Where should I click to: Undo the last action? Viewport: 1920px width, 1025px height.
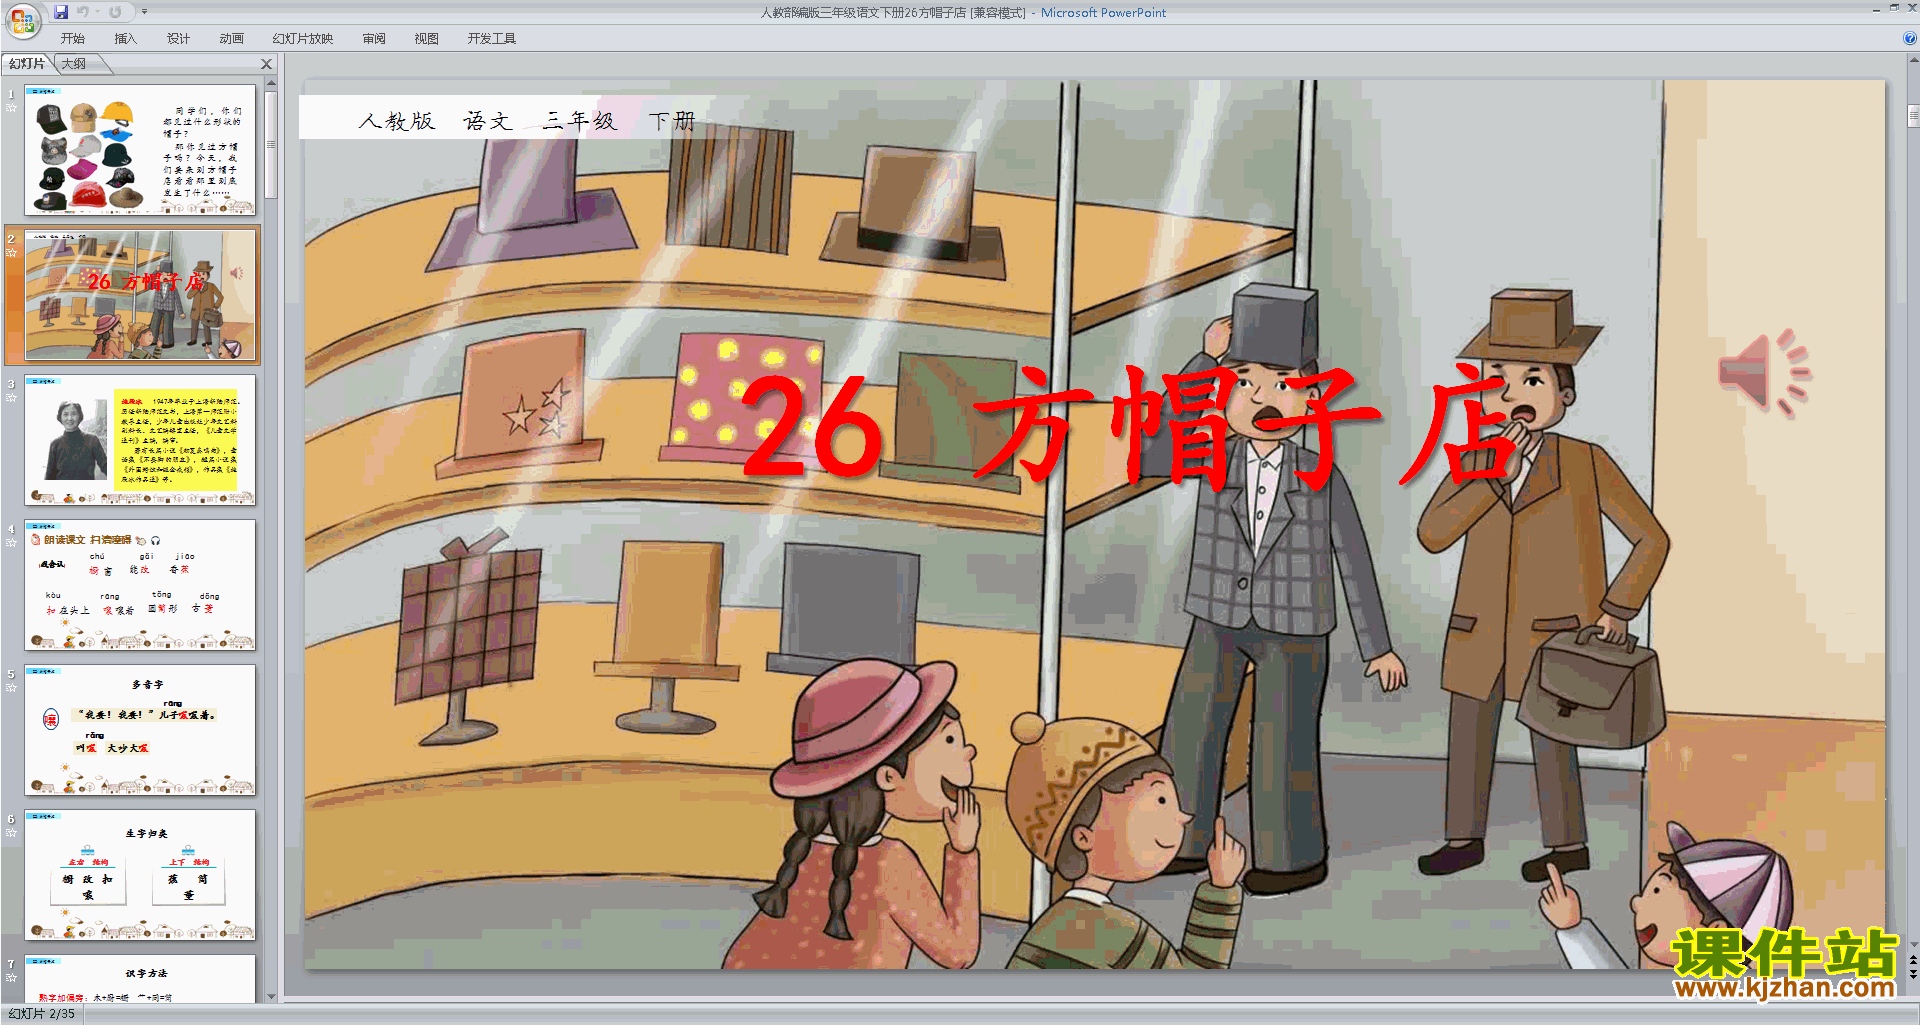pos(82,12)
